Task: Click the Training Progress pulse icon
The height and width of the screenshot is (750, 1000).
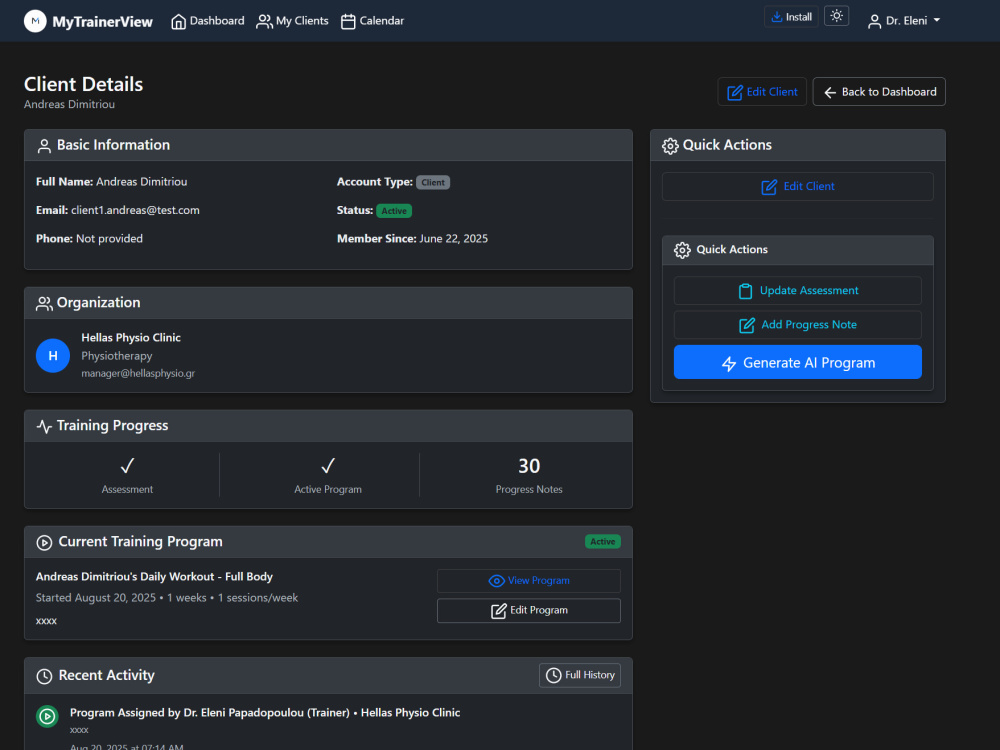Action: point(44,427)
